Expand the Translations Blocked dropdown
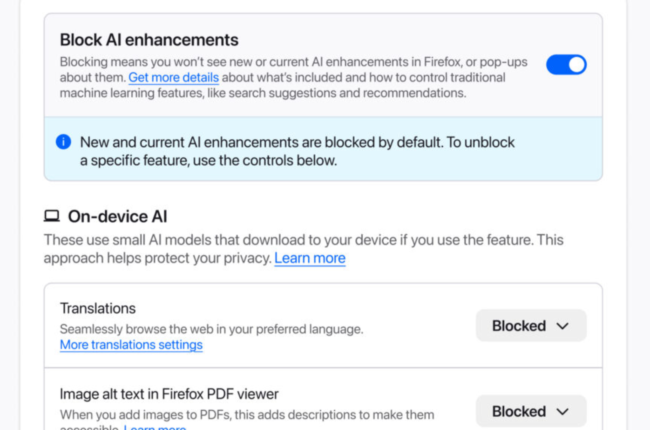Screen dimensions: 650x430 [530, 326]
